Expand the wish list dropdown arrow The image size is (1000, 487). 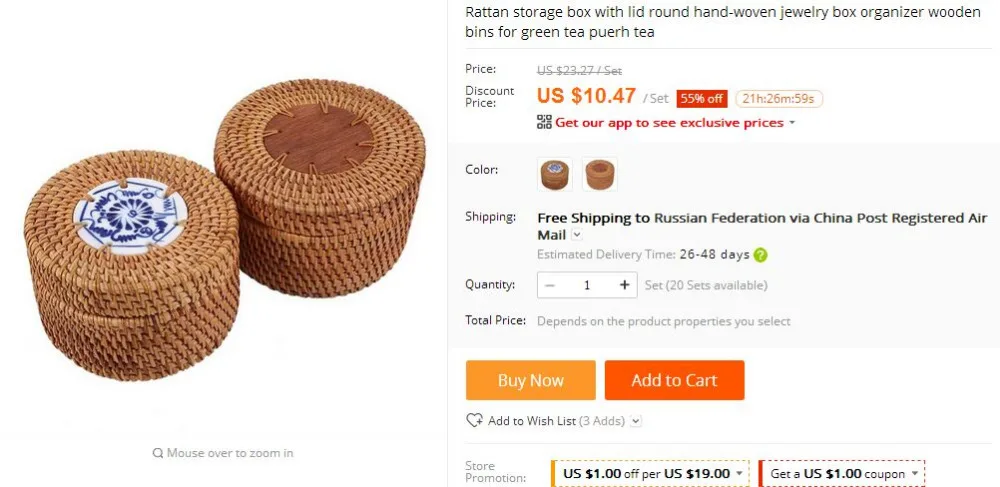pyautogui.click(x=636, y=421)
